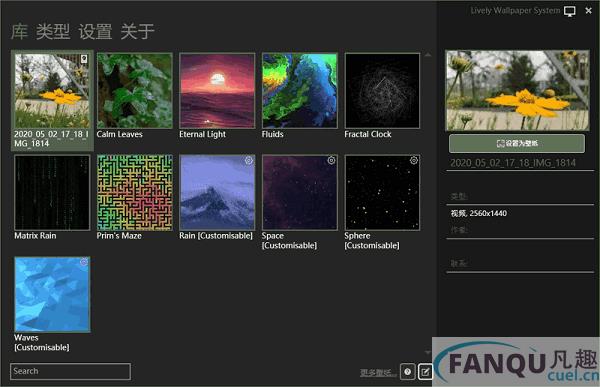Select the Matrix Rain wallpaper
Screen dimensions: 600x387
coord(52,198)
